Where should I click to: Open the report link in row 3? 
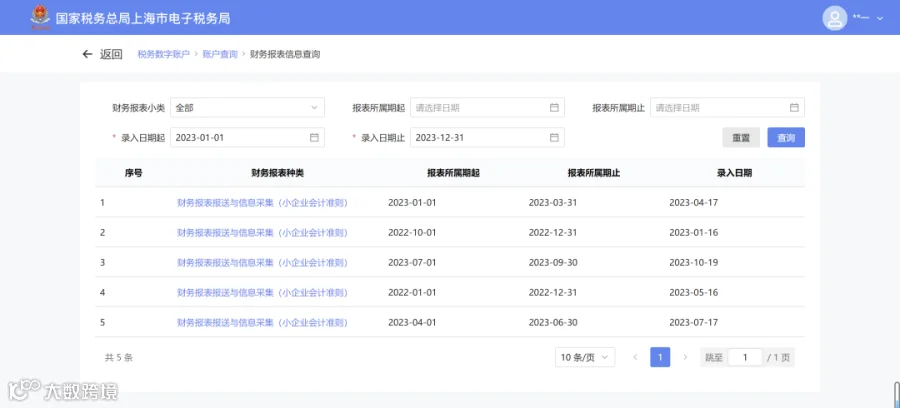(x=262, y=262)
